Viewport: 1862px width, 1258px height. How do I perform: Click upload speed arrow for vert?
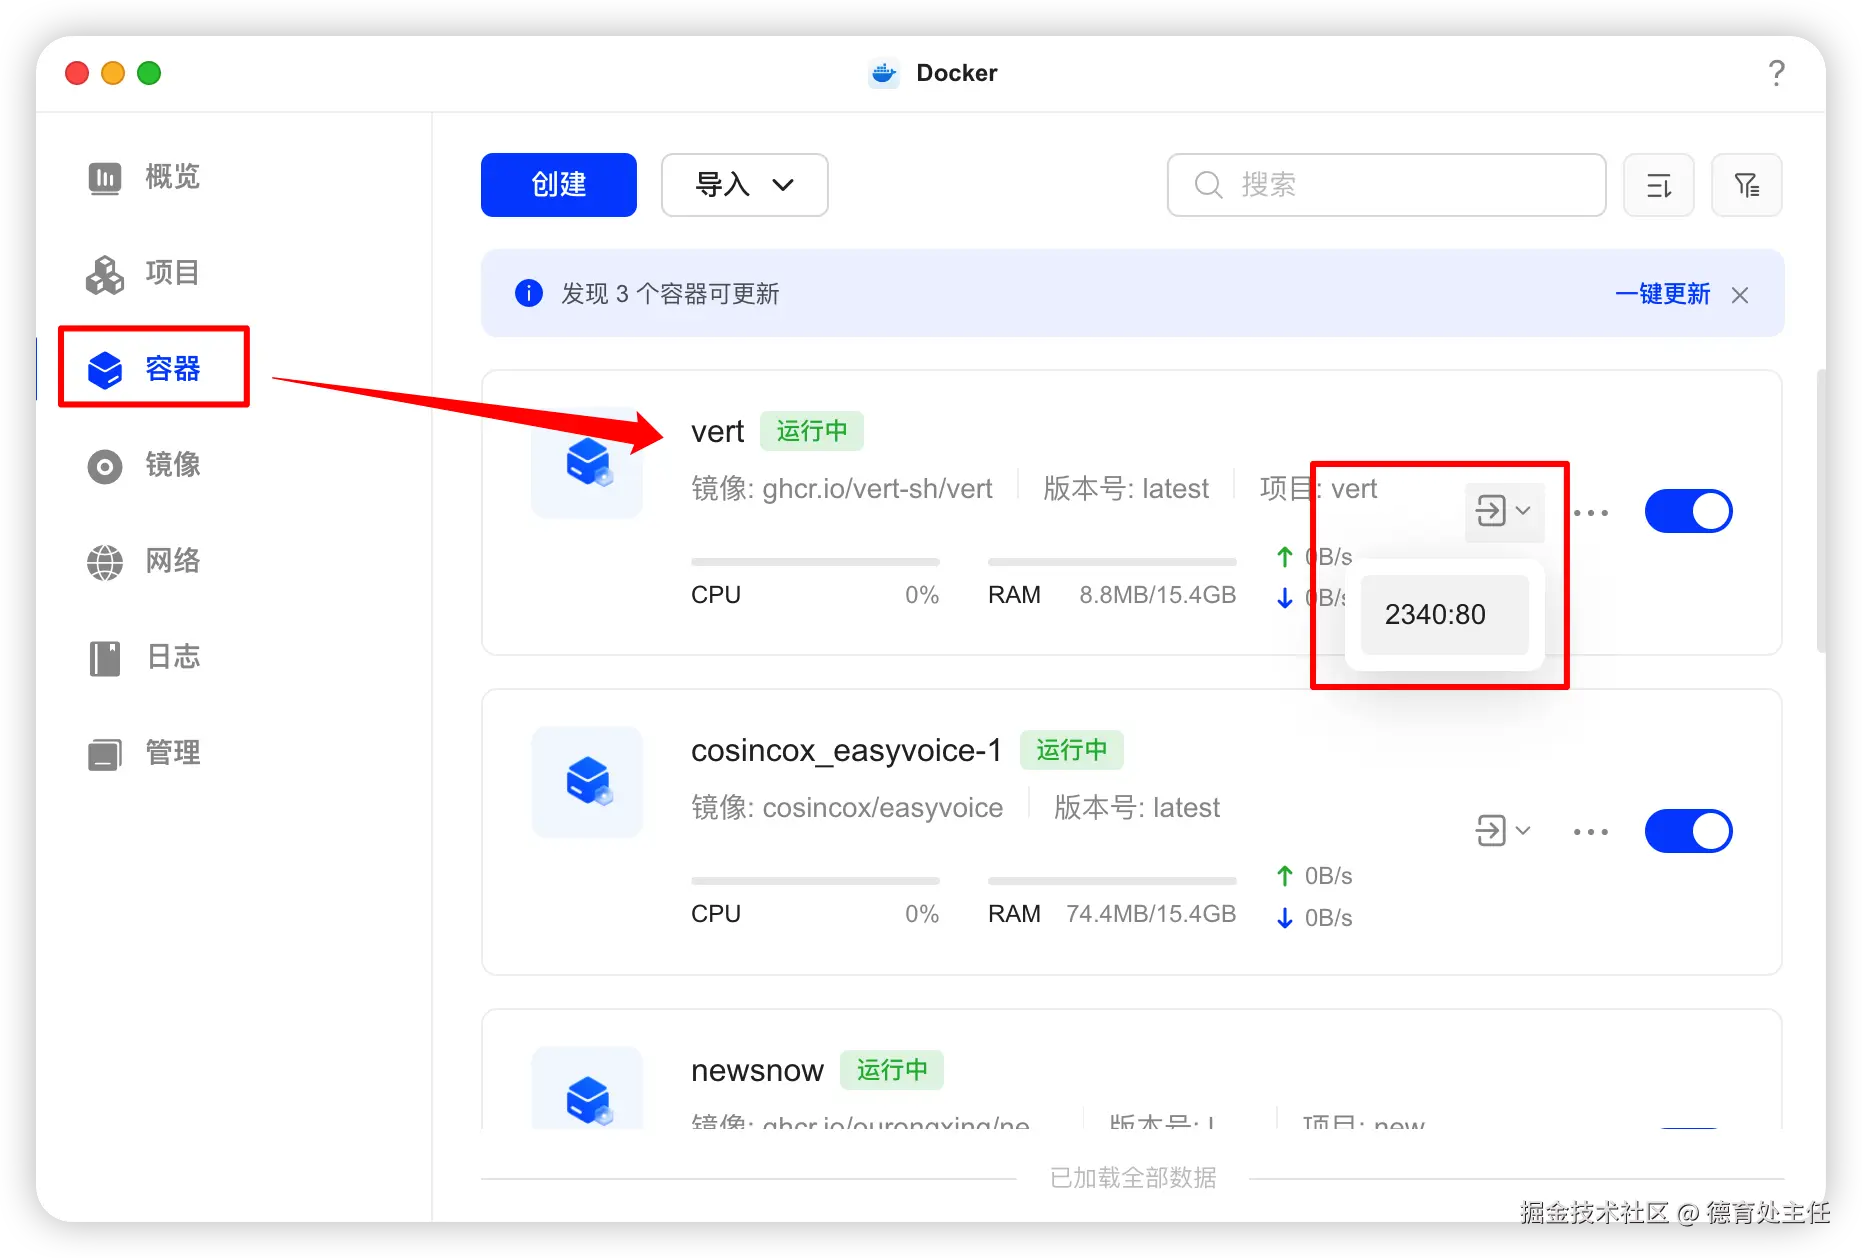(x=1285, y=557)
